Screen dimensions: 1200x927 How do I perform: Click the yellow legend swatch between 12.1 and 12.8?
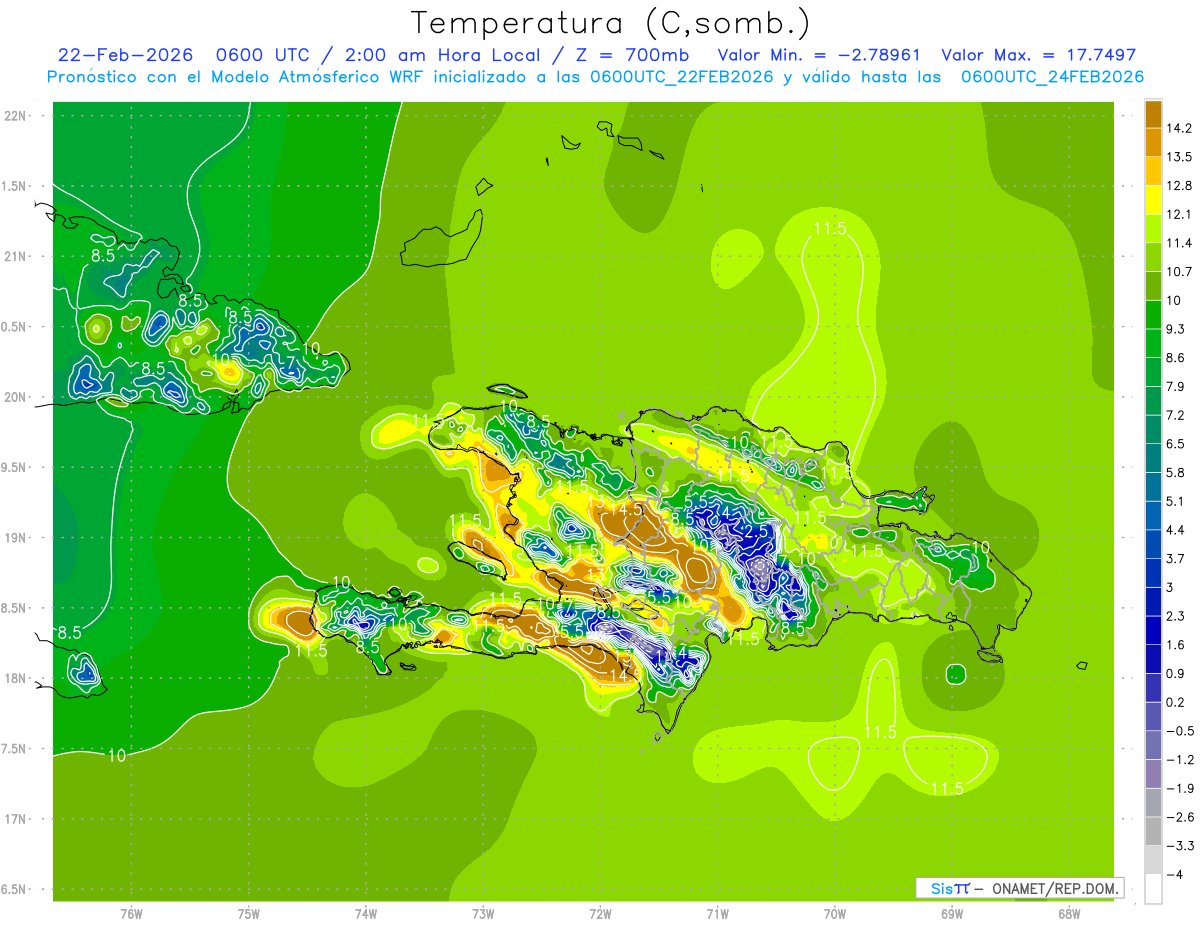click(1153, 200)
